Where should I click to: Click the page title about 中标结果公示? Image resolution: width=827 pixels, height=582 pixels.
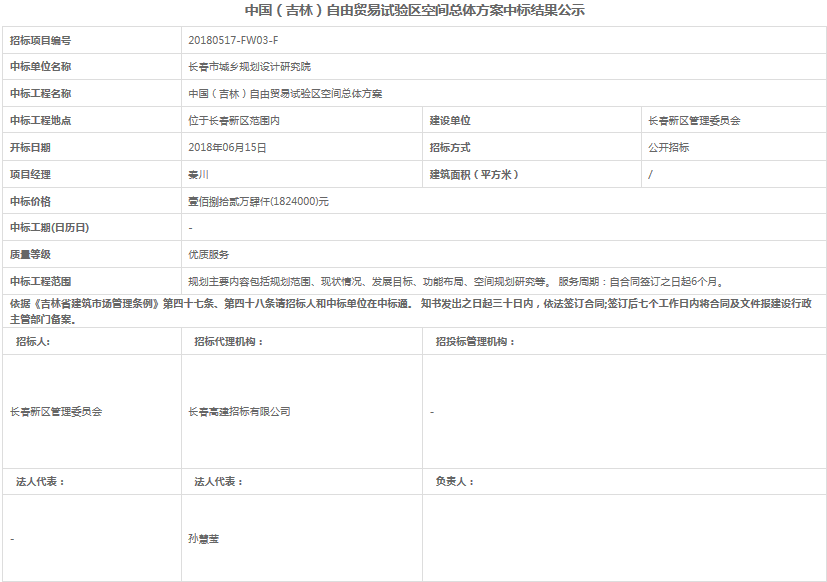[x=414, y=11]
